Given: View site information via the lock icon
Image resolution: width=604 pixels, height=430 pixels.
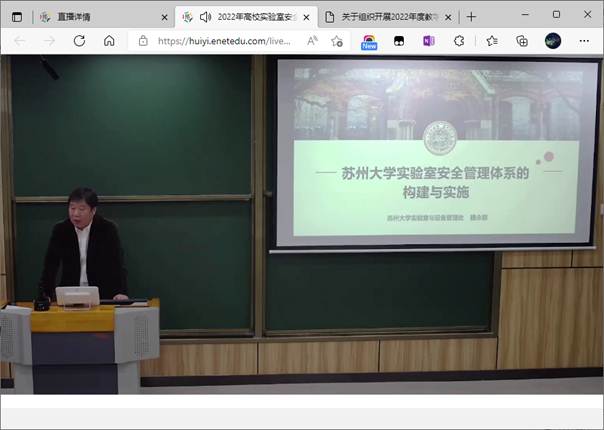Looking at the screenshot, I should [x=143, y=41].
